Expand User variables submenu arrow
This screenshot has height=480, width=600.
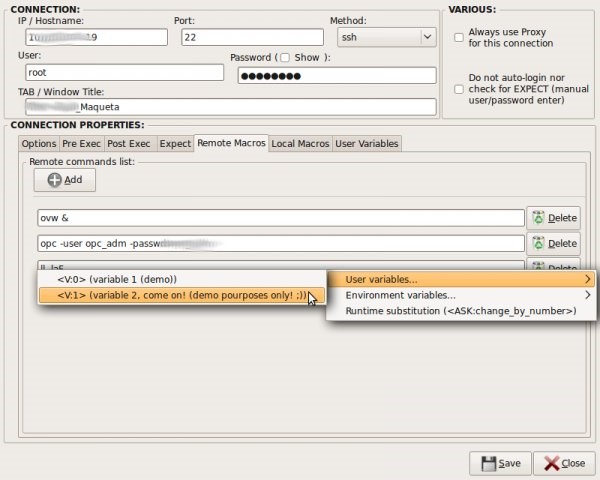click(x=588, y=279)
